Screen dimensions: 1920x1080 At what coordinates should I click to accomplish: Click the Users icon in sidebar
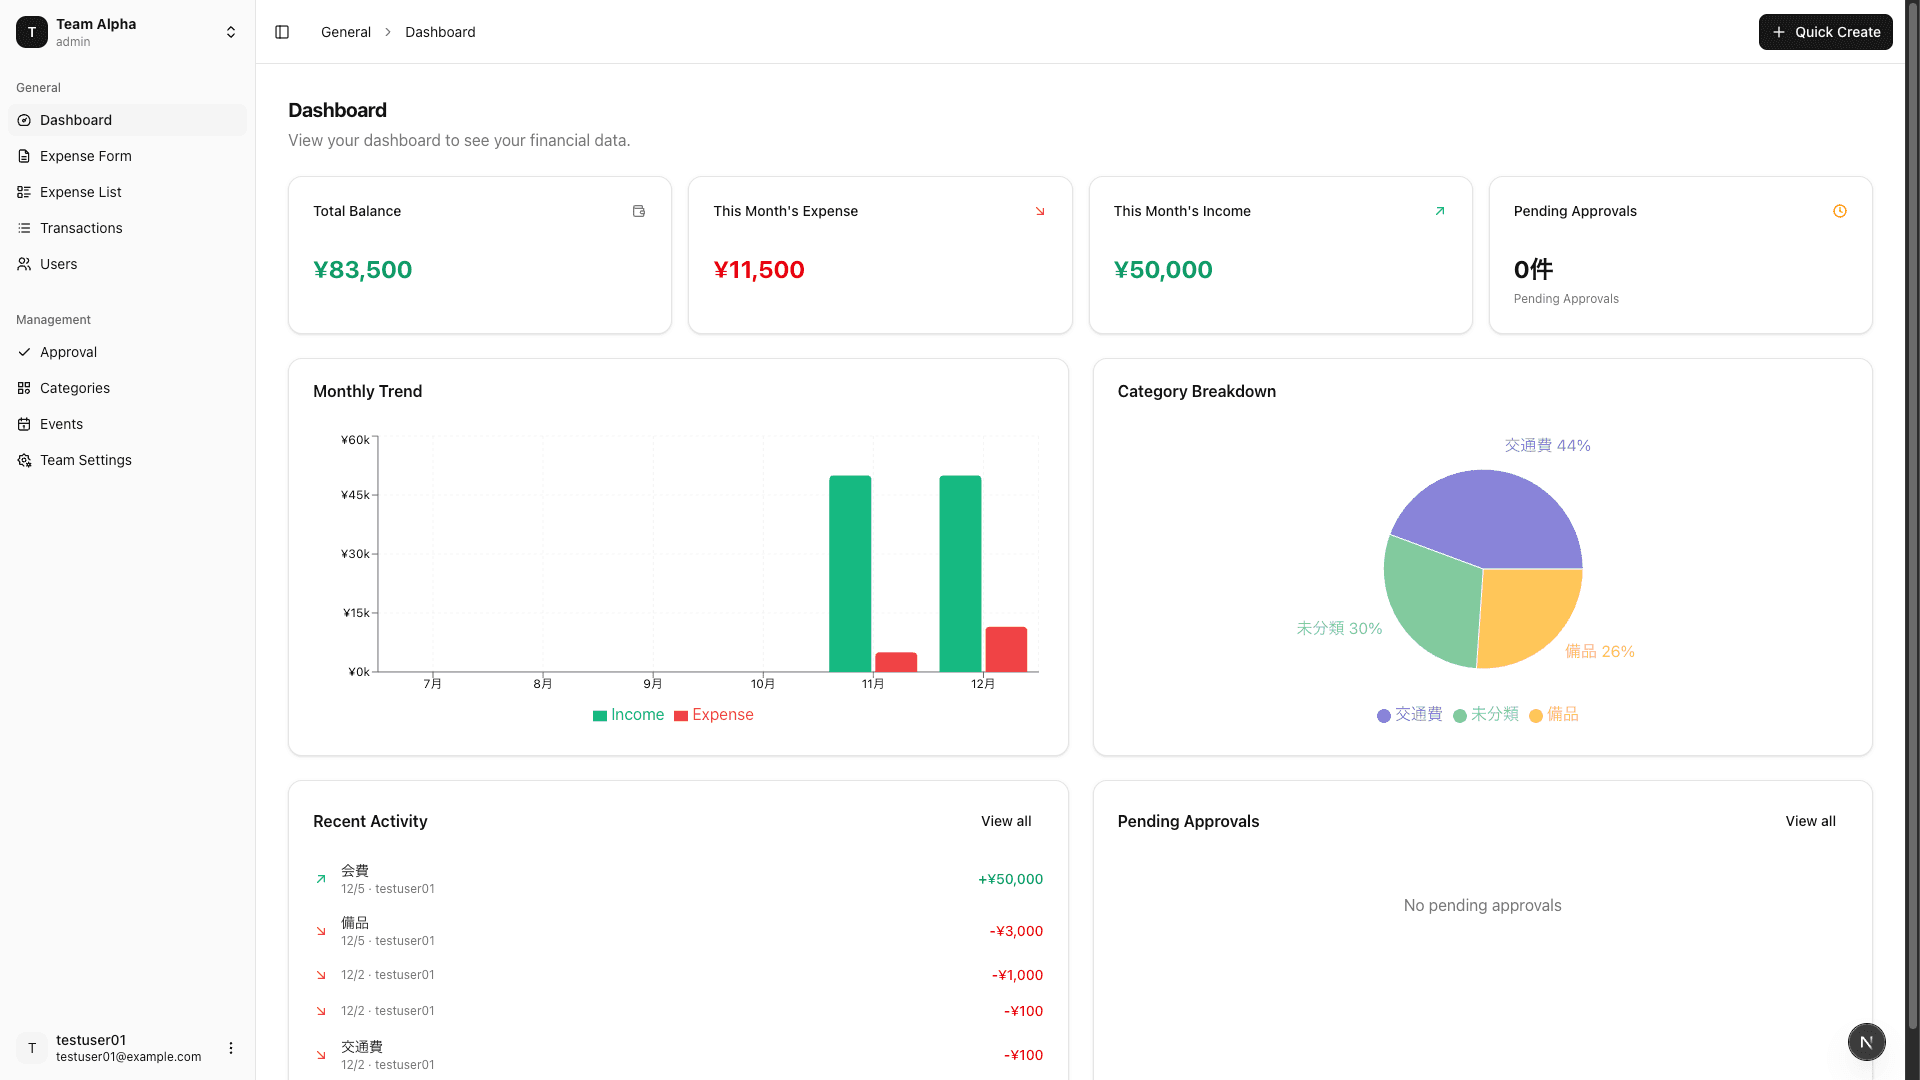coord(24,264)
